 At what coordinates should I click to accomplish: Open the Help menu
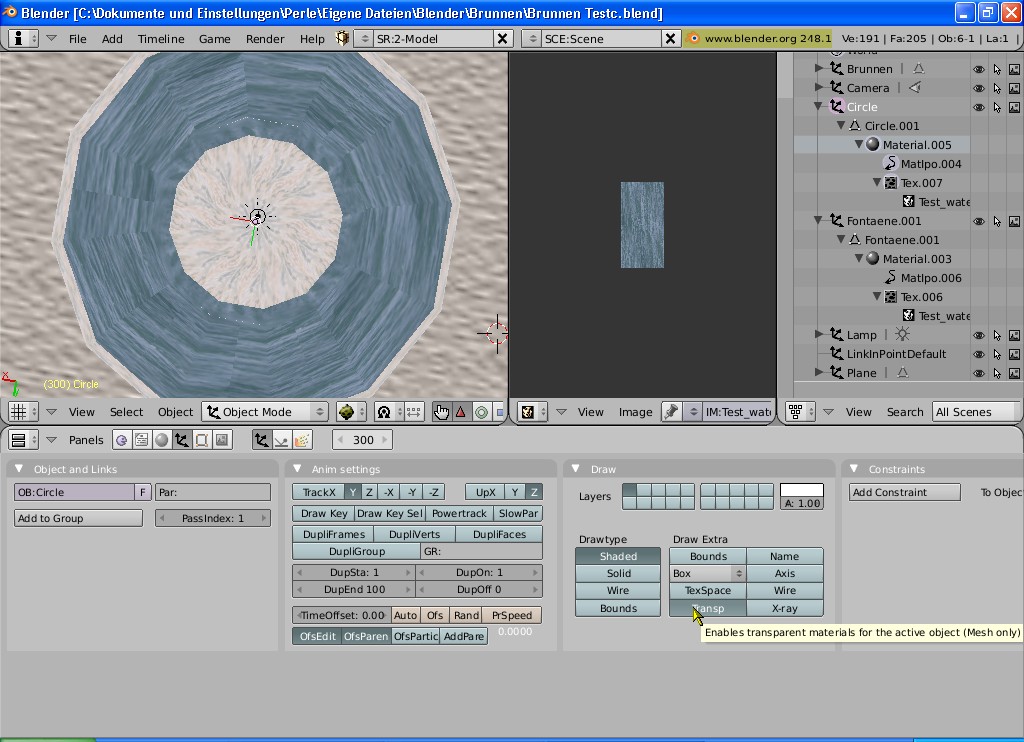coord(312,39)
